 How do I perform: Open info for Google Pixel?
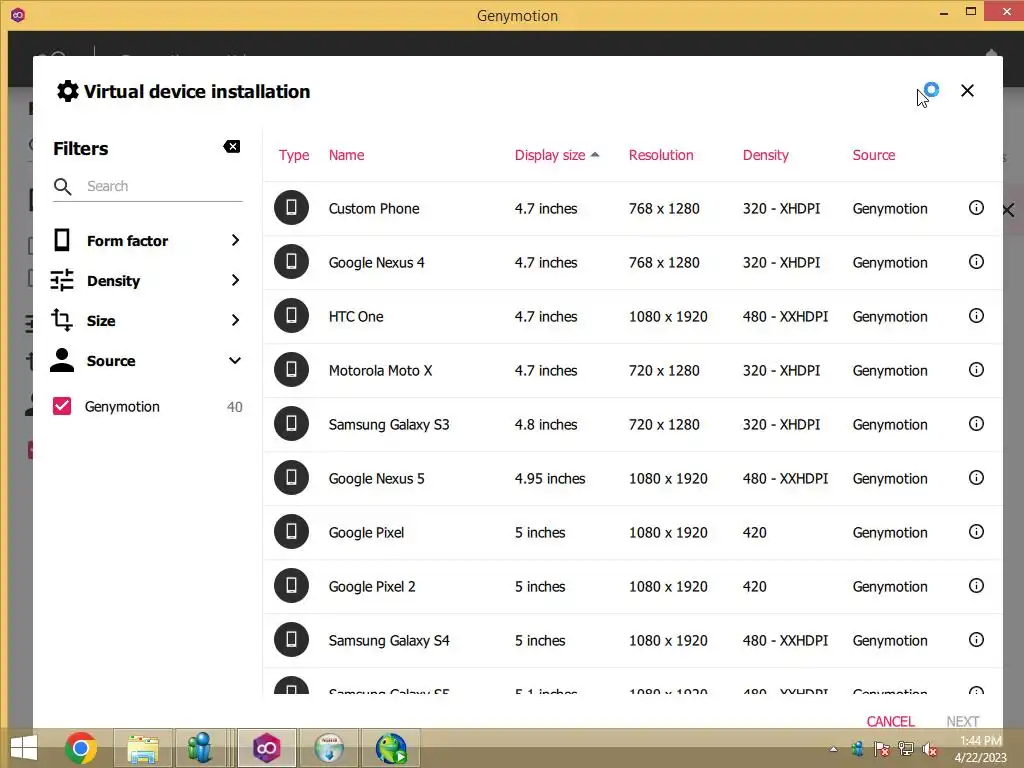(x=976, y=532)
